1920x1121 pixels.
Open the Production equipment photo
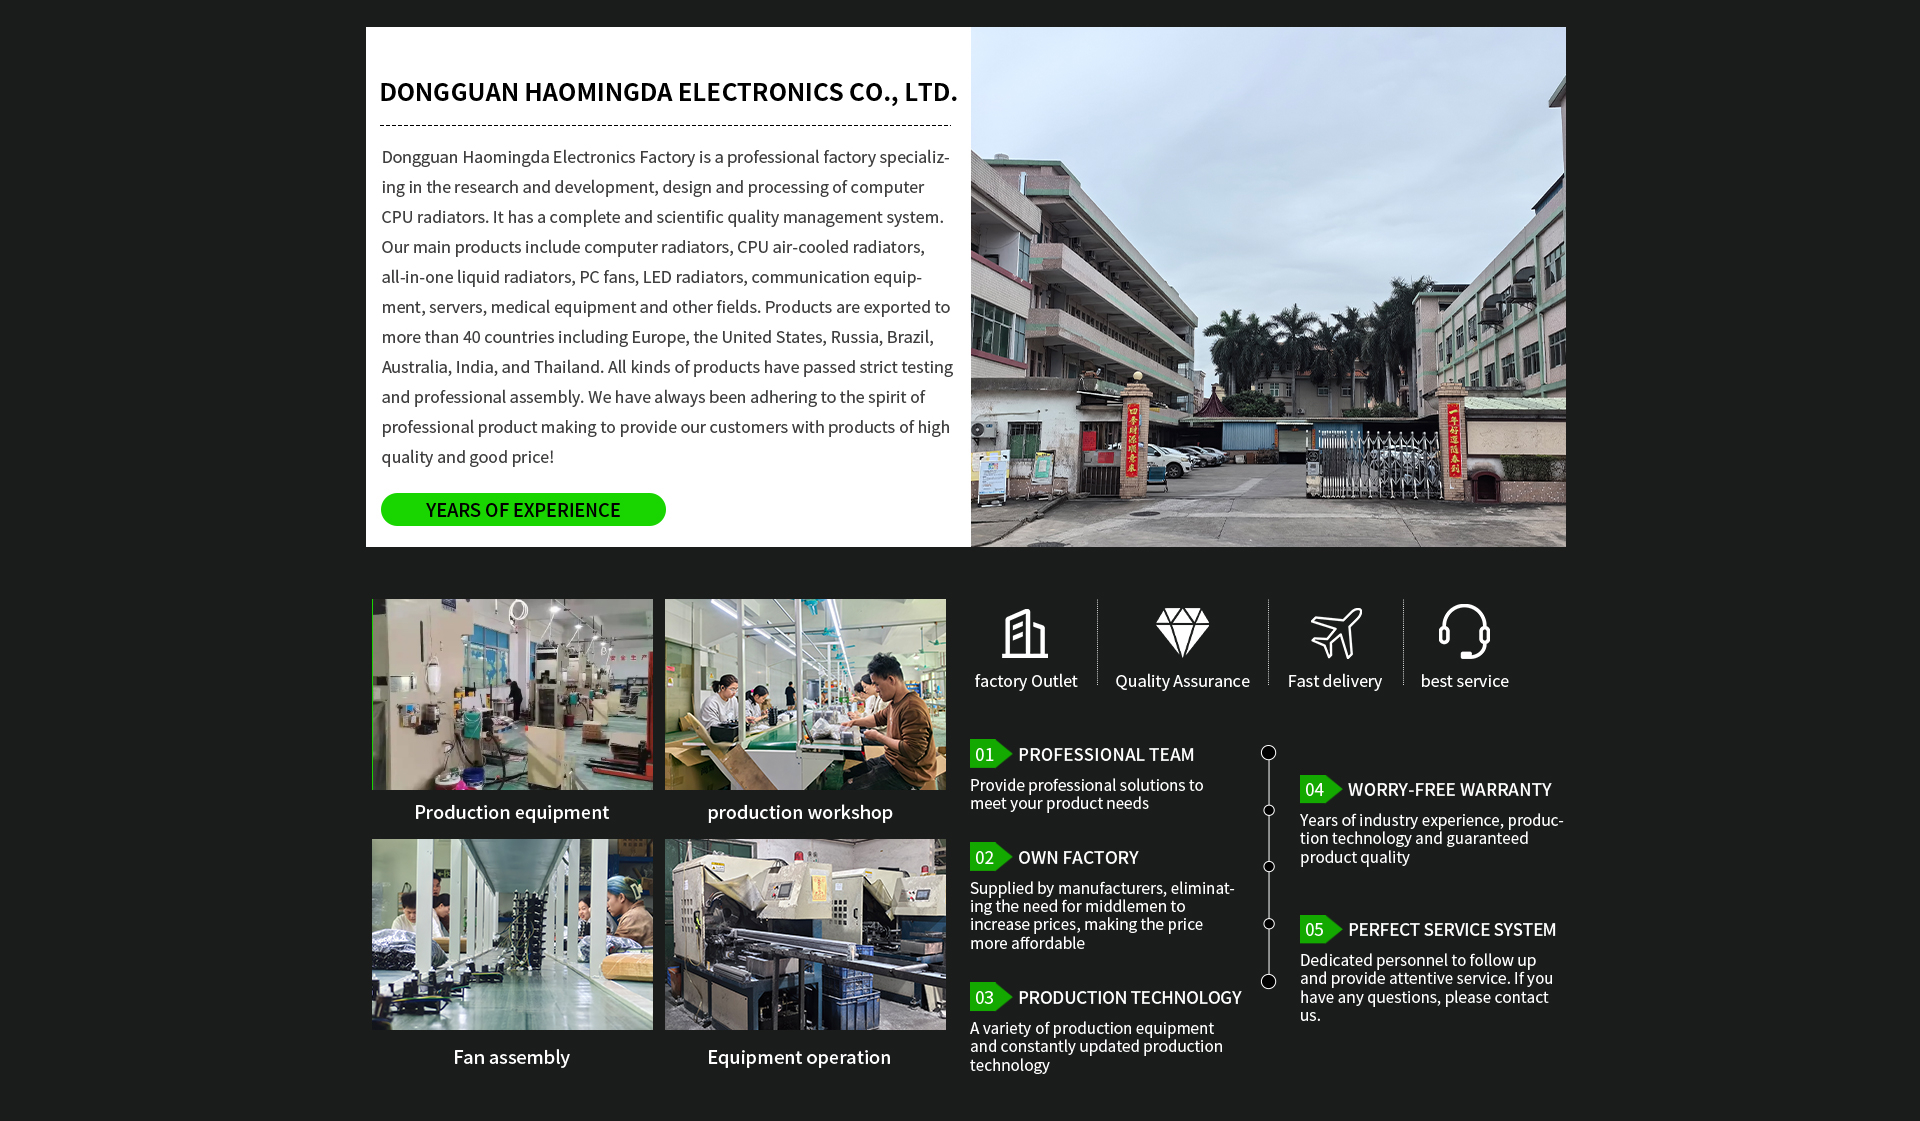[x=512, y=694]
